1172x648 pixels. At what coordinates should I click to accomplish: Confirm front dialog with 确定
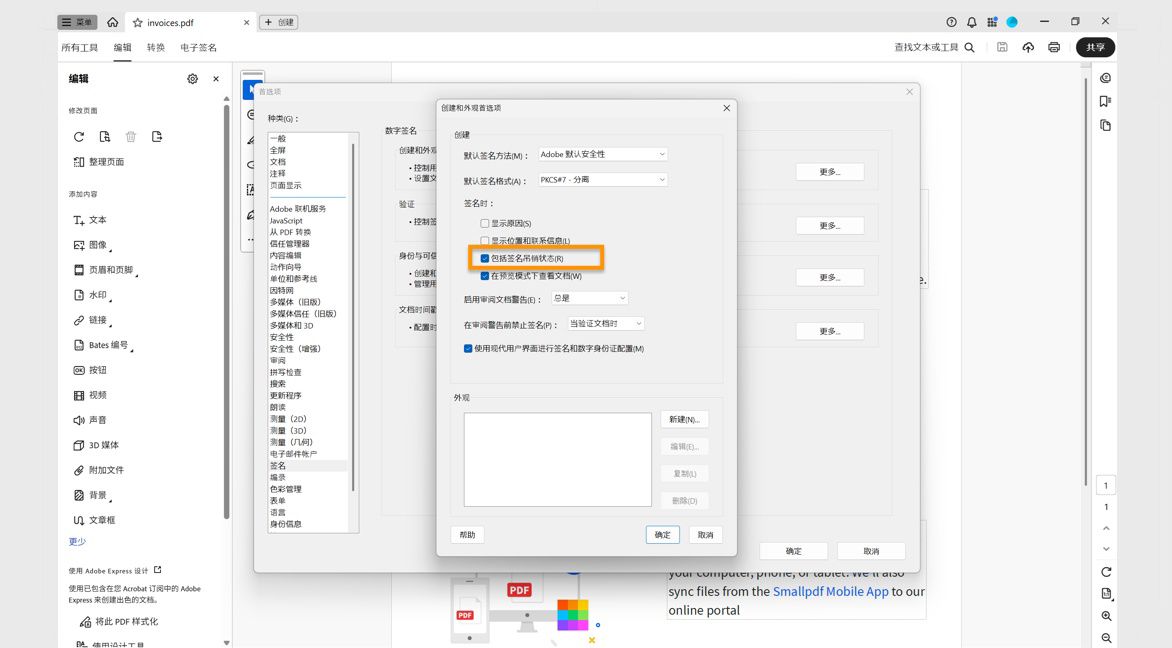click(x=663, y=535)
